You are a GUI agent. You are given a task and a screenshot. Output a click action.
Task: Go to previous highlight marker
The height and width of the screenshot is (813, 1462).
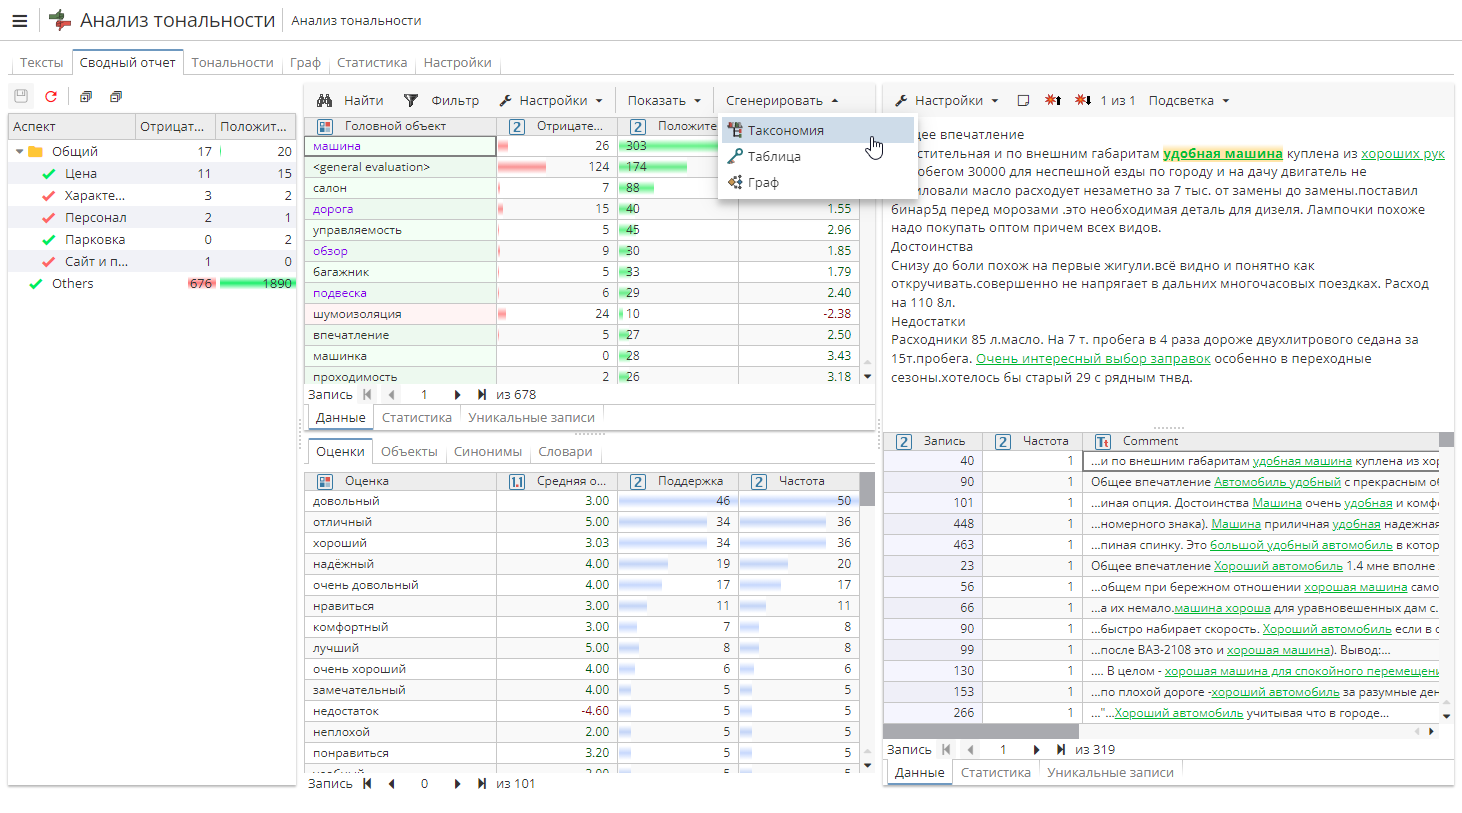1053,100
